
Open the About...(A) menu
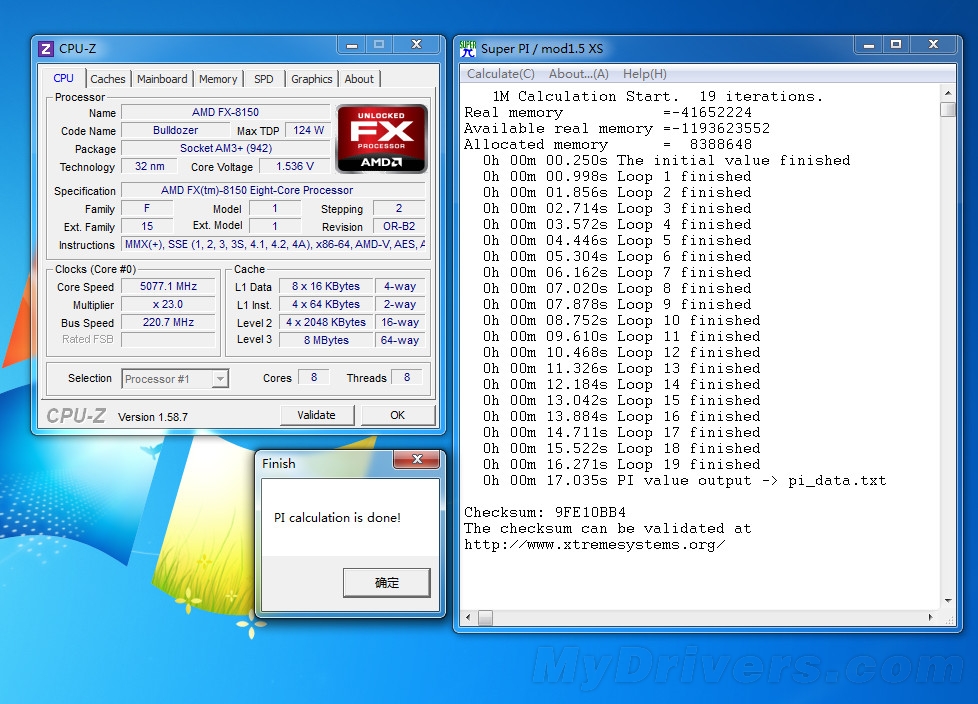tap(578, 74)
